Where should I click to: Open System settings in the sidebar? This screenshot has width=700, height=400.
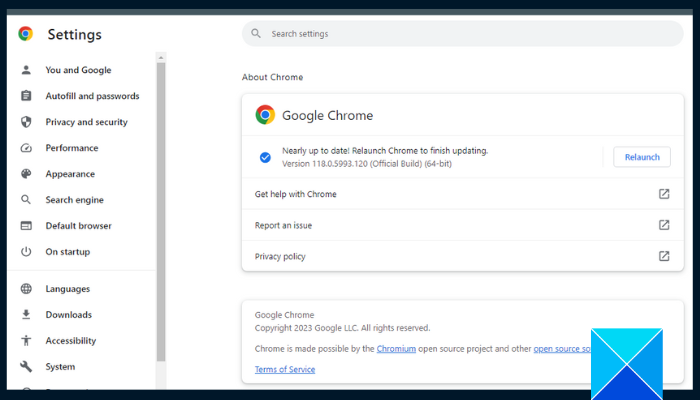[x=60, y=367]
